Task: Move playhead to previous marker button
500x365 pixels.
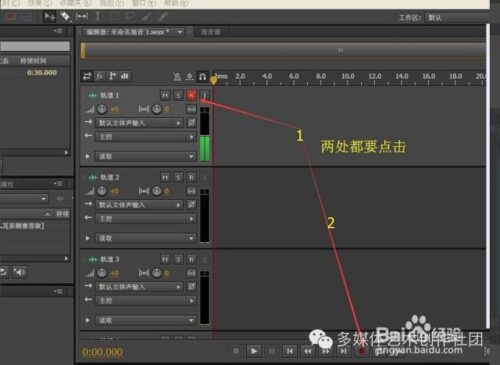Action: pos(290,351)
